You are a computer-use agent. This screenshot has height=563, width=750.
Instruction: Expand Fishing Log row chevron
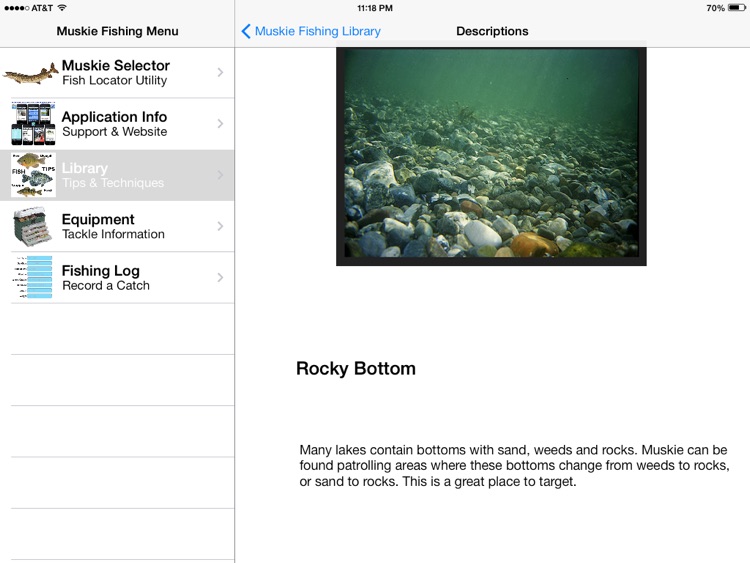(x=220, y=277)
